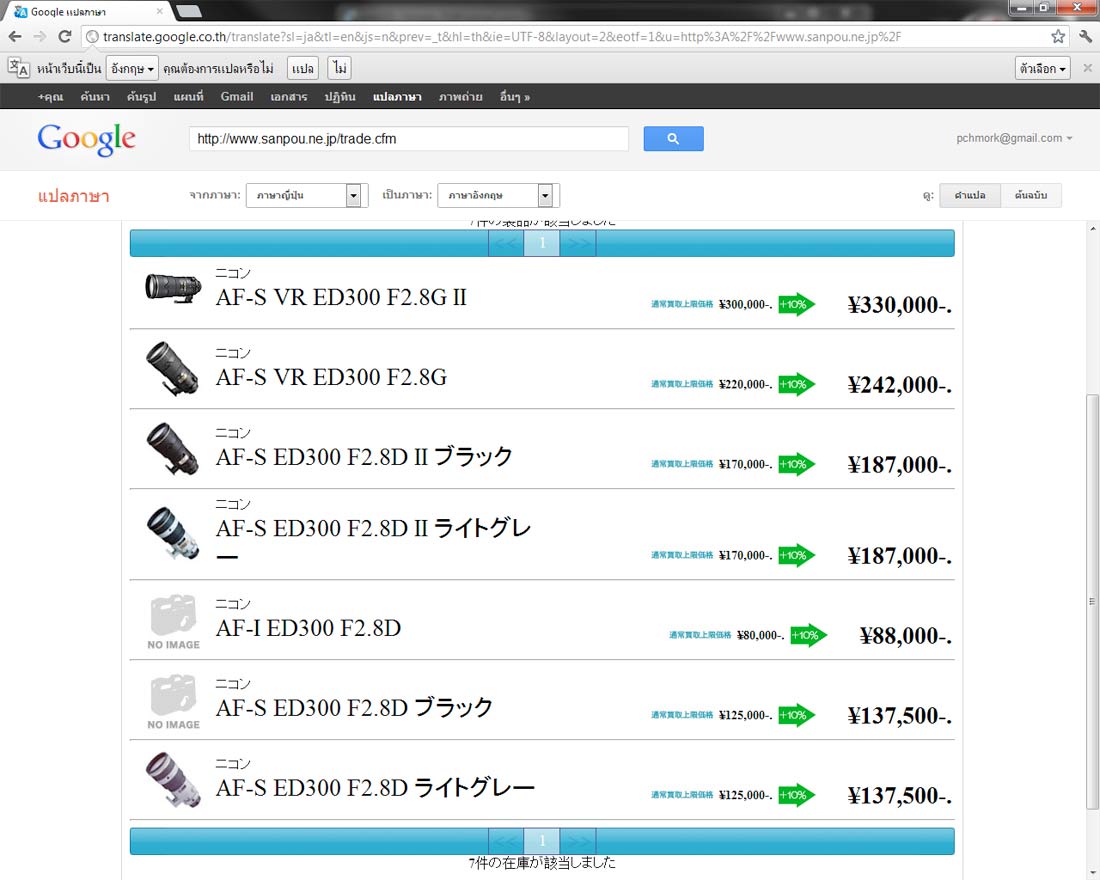The width and height of the screenshot is (1100, 880).
Task: Switch view to คำแปล (translation)
Action: [970, 195]
